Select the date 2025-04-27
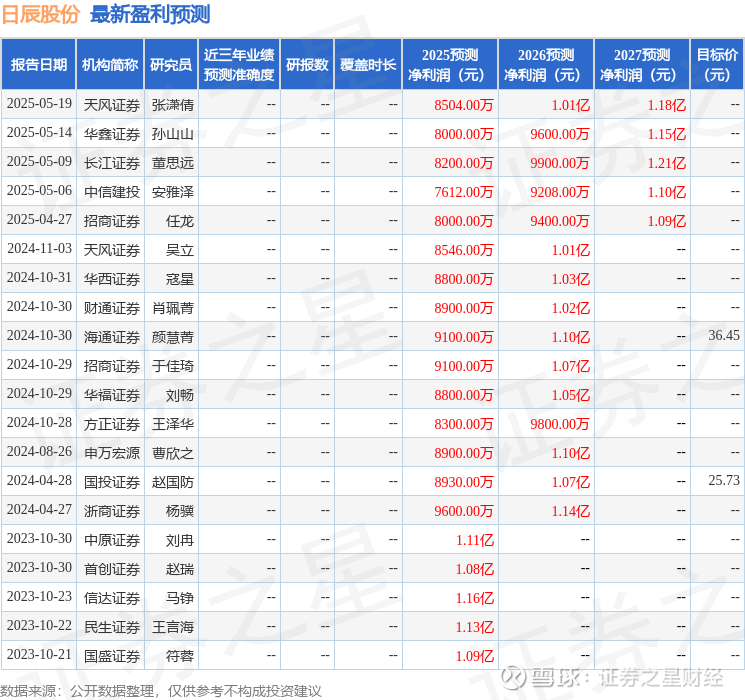The image size is (745, 700). [x=39, y=220]
